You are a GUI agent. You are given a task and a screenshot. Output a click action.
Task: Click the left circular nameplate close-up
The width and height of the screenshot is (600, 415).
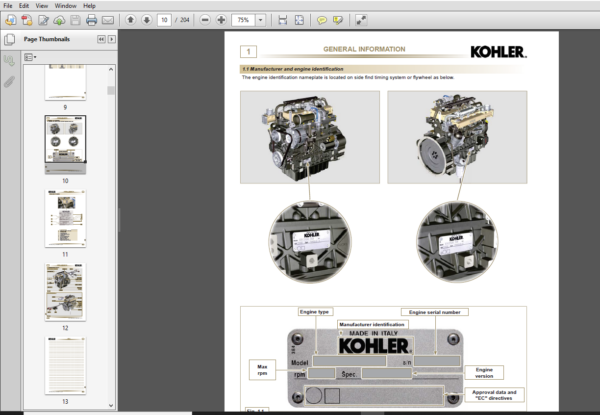tap(310, 242)
